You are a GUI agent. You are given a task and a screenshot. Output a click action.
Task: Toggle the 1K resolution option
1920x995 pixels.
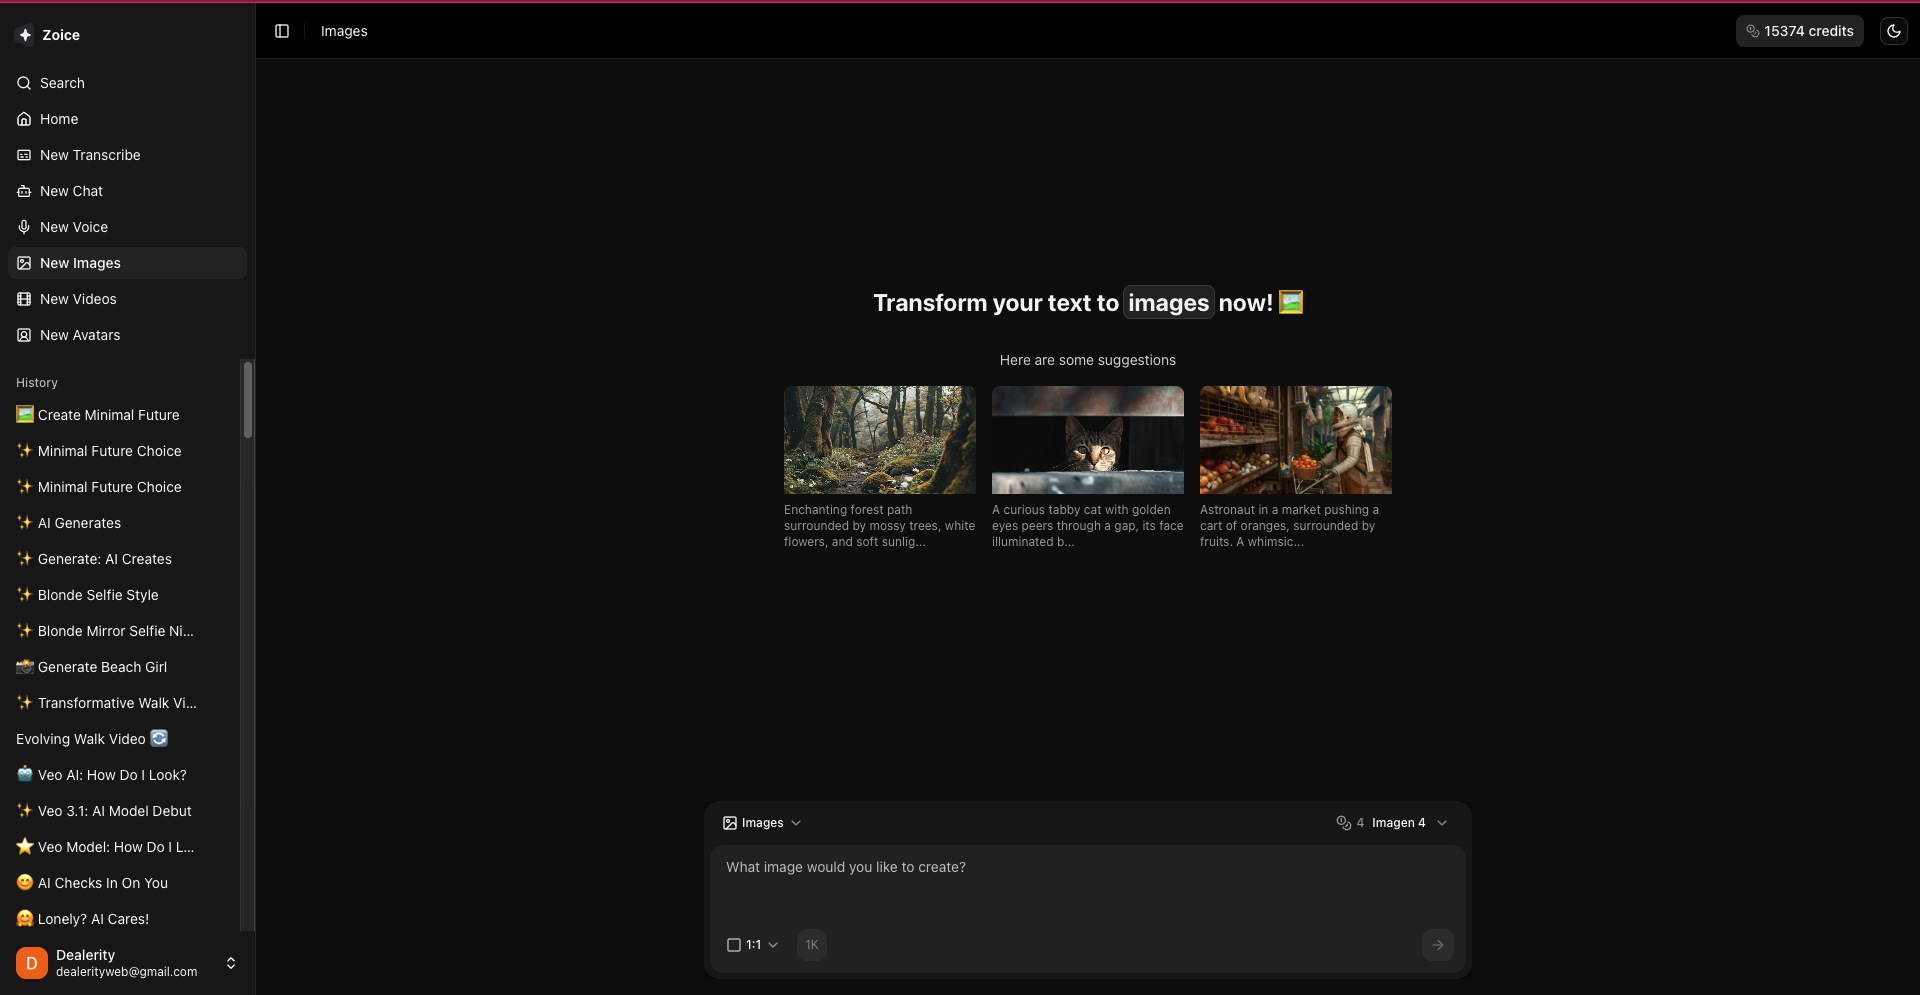coord(811,945)
